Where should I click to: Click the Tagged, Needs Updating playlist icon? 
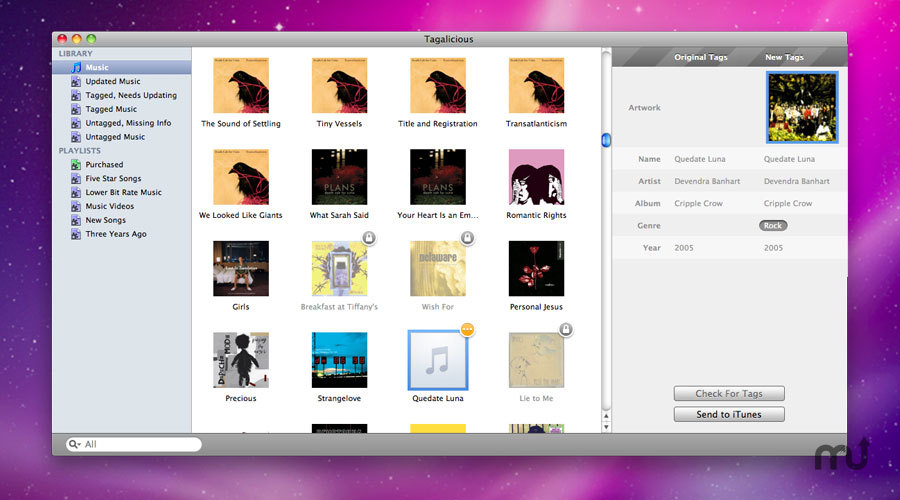[x=76, y=95]
